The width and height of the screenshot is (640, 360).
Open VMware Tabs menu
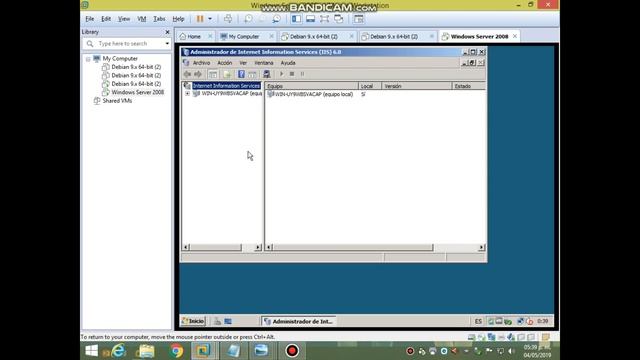(159, 19)
